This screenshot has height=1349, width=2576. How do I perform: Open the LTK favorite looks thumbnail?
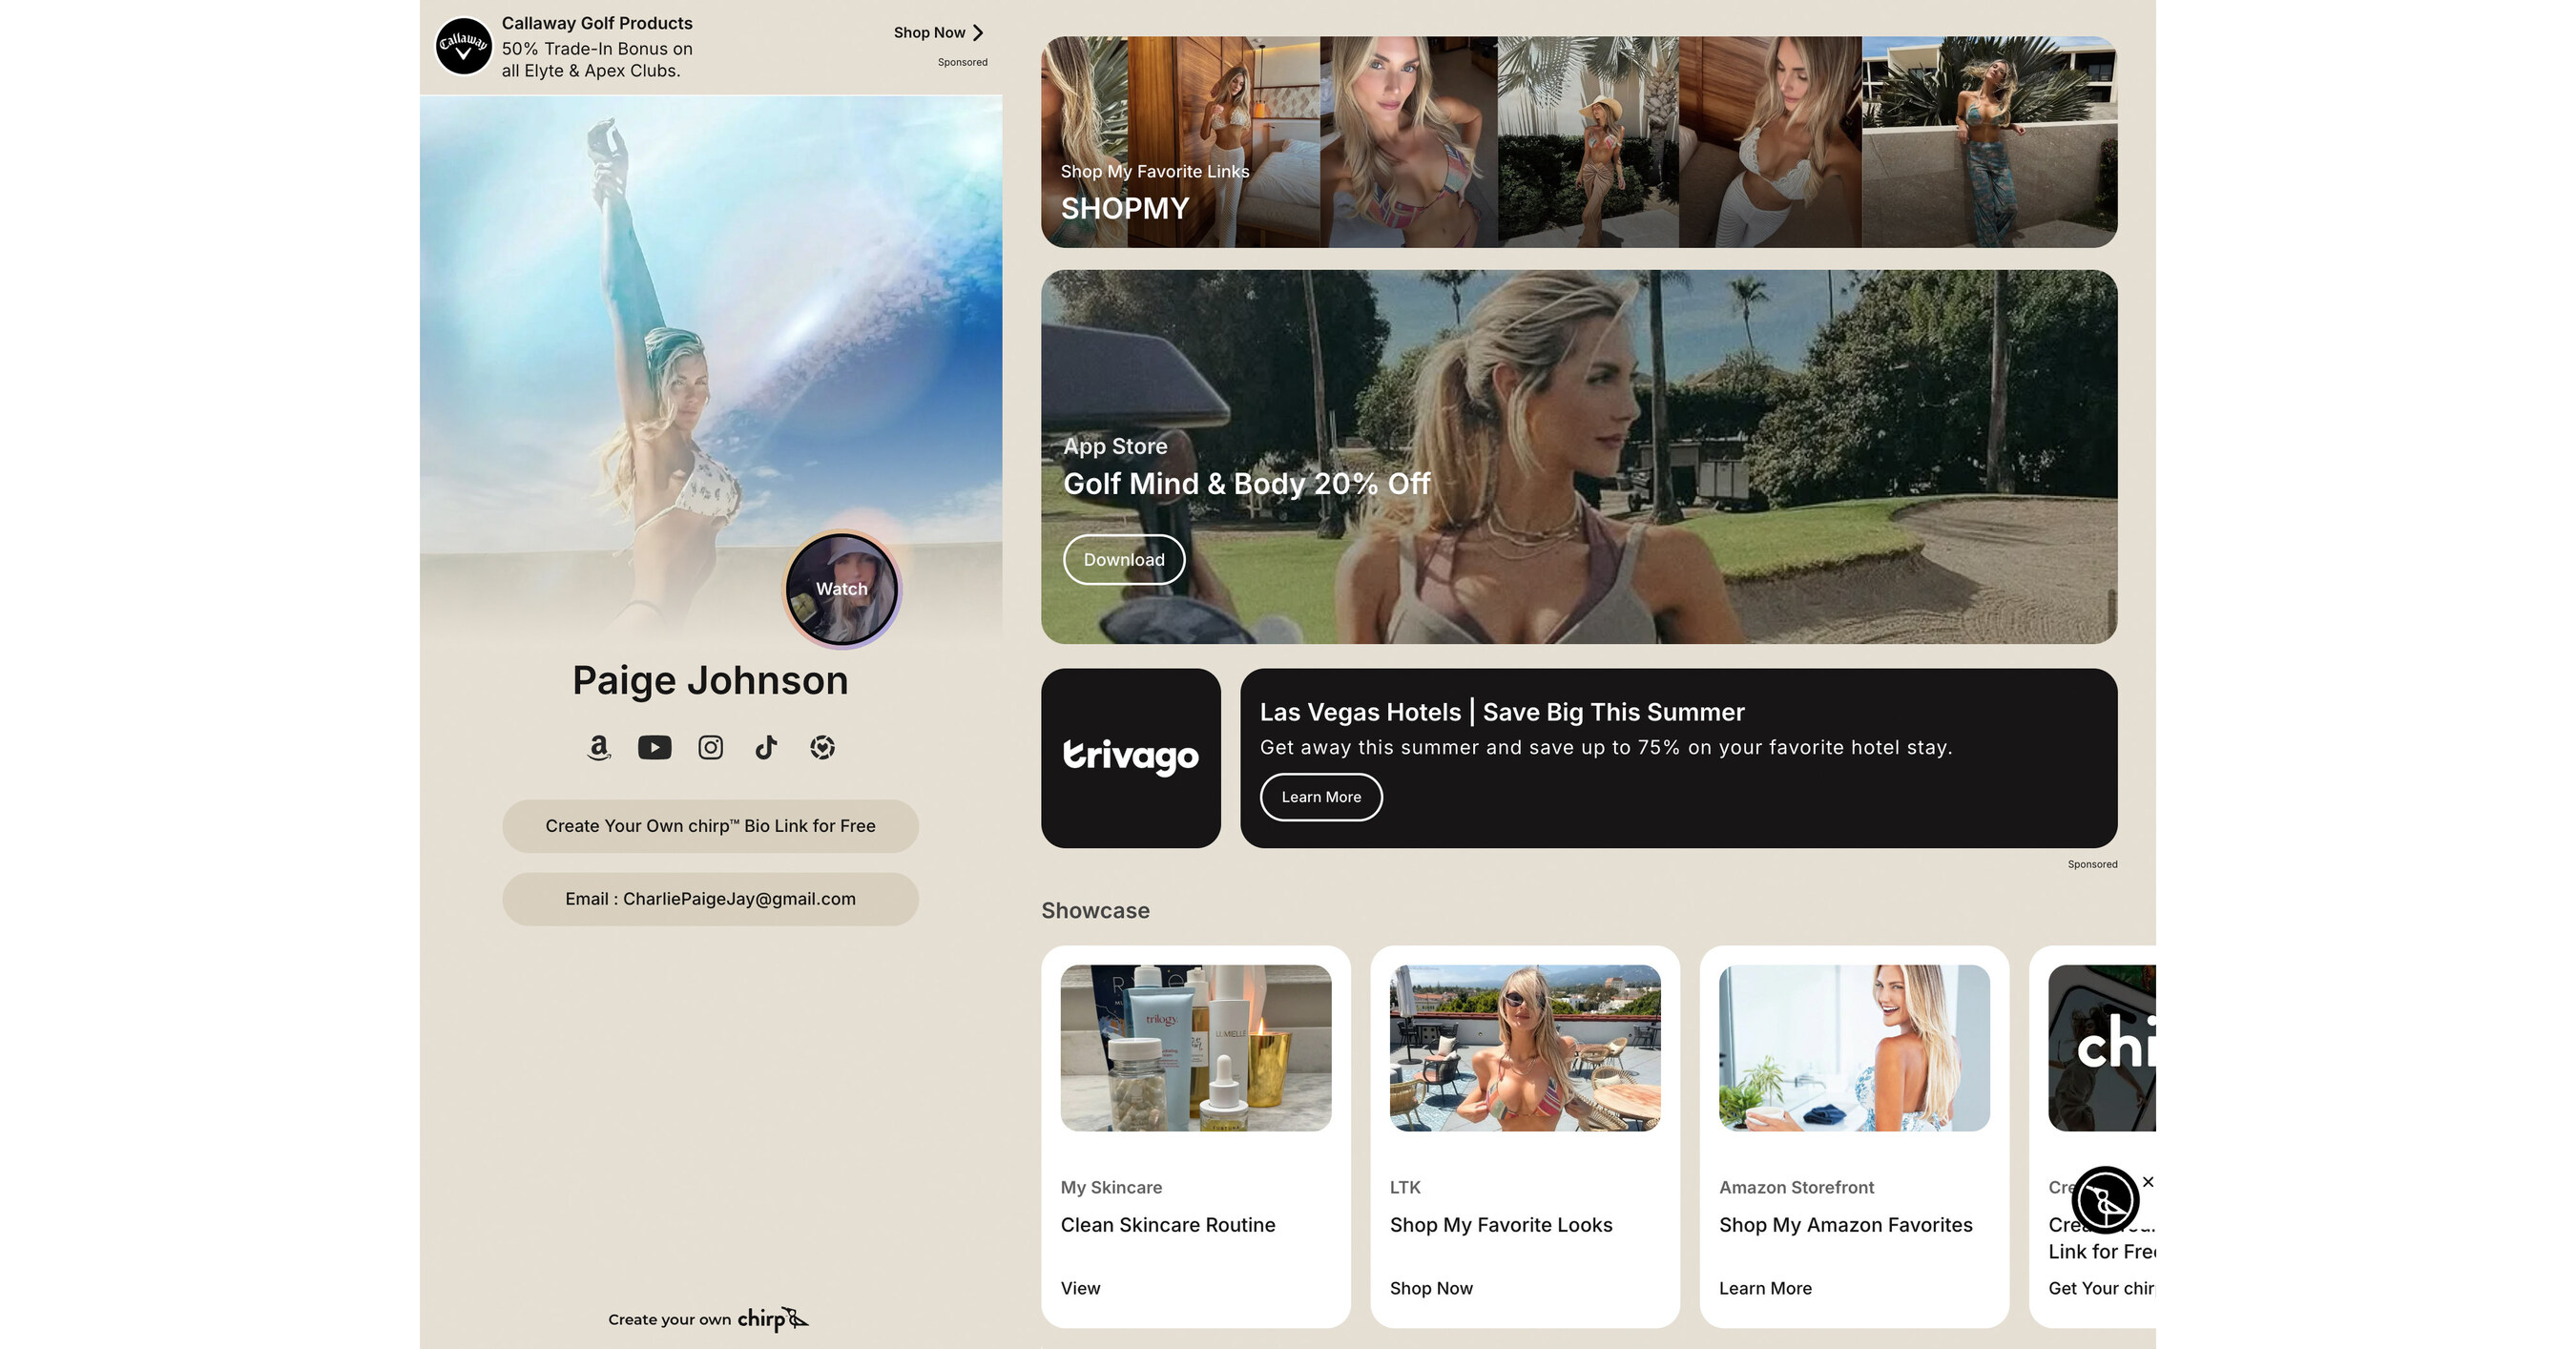click(1525, 1048)
